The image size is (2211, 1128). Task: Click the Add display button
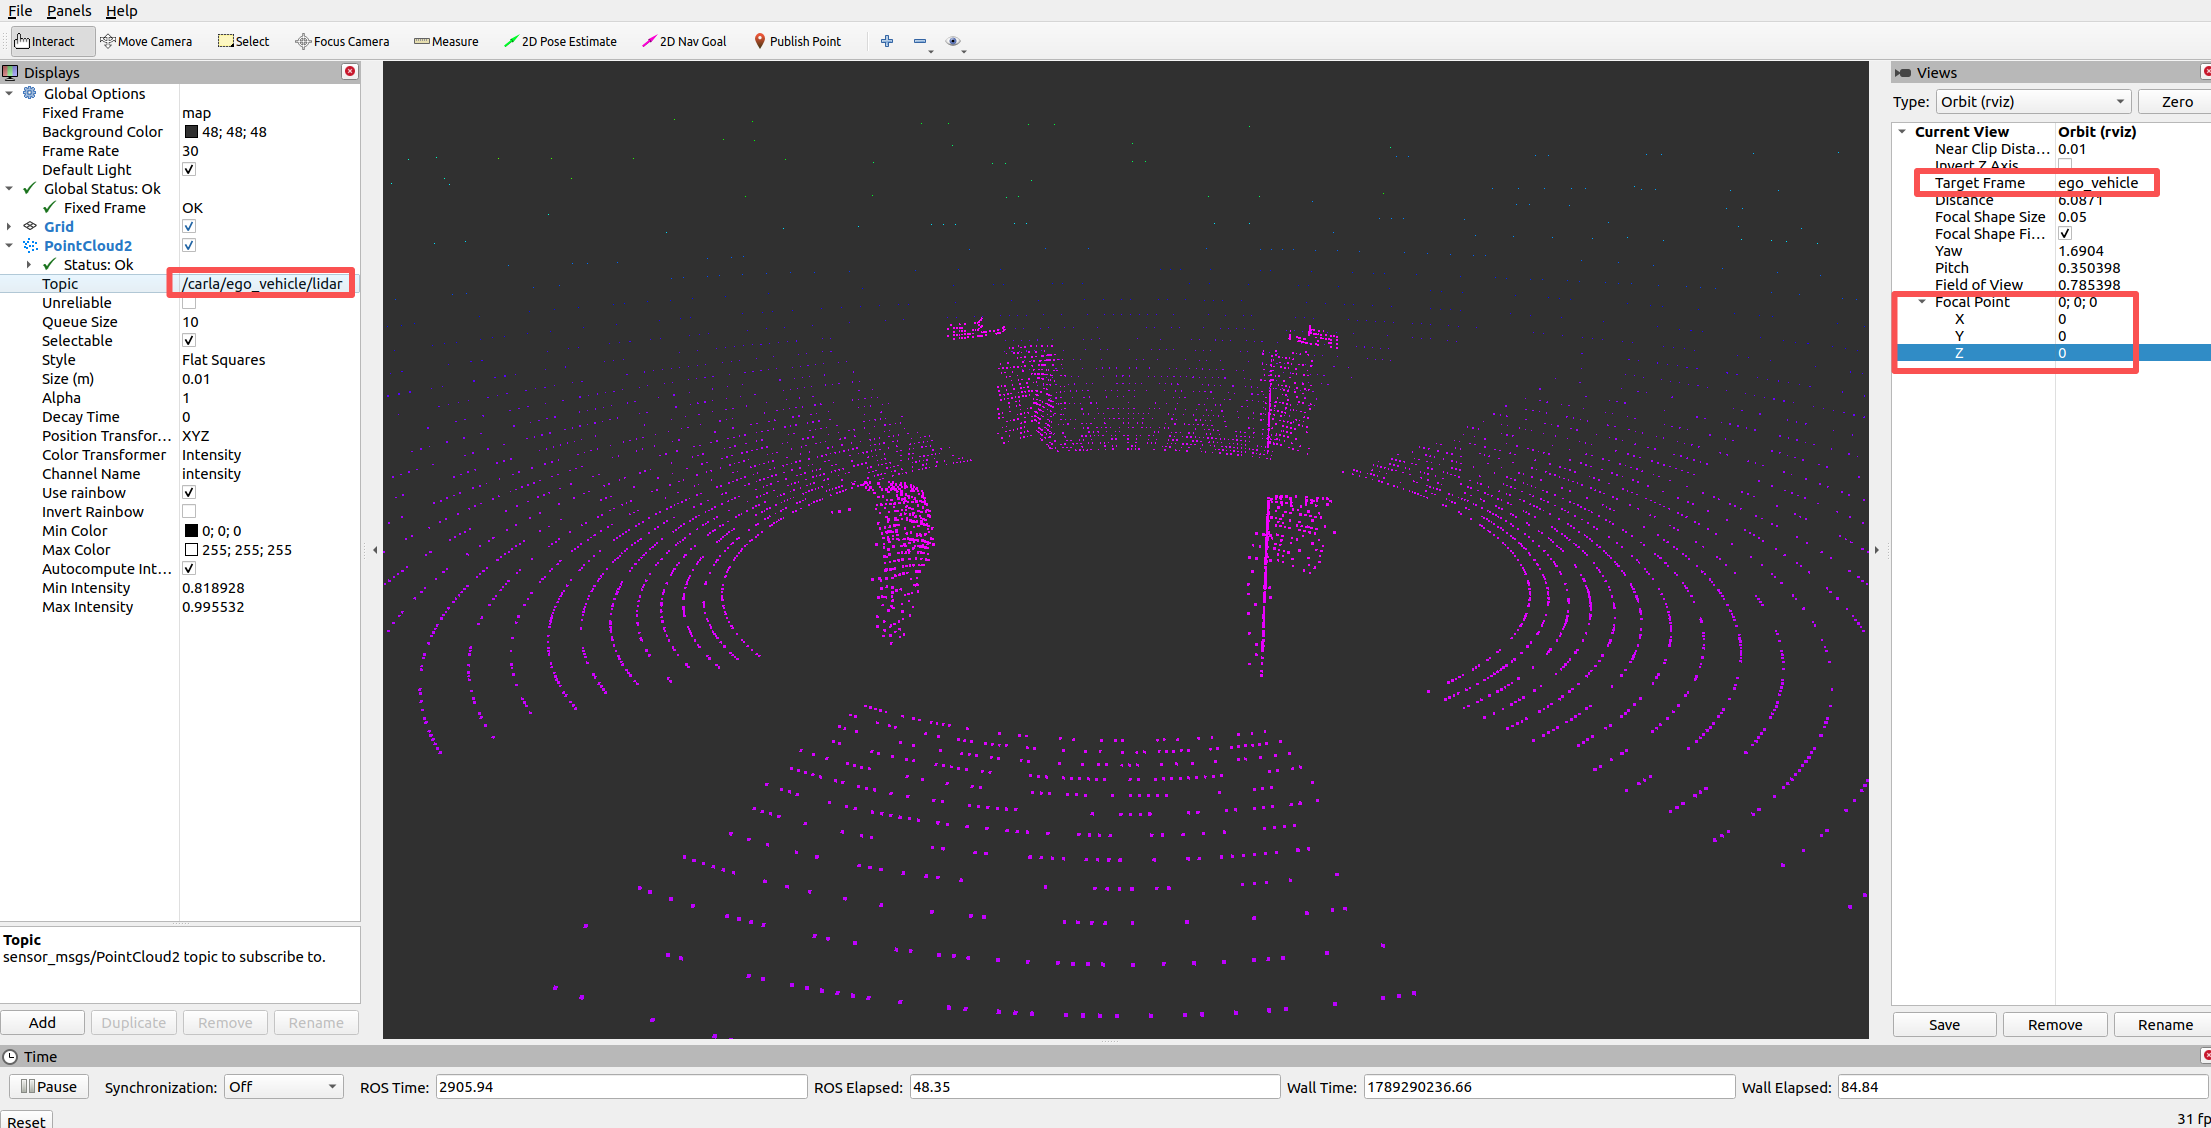[x=42, y=1023]
